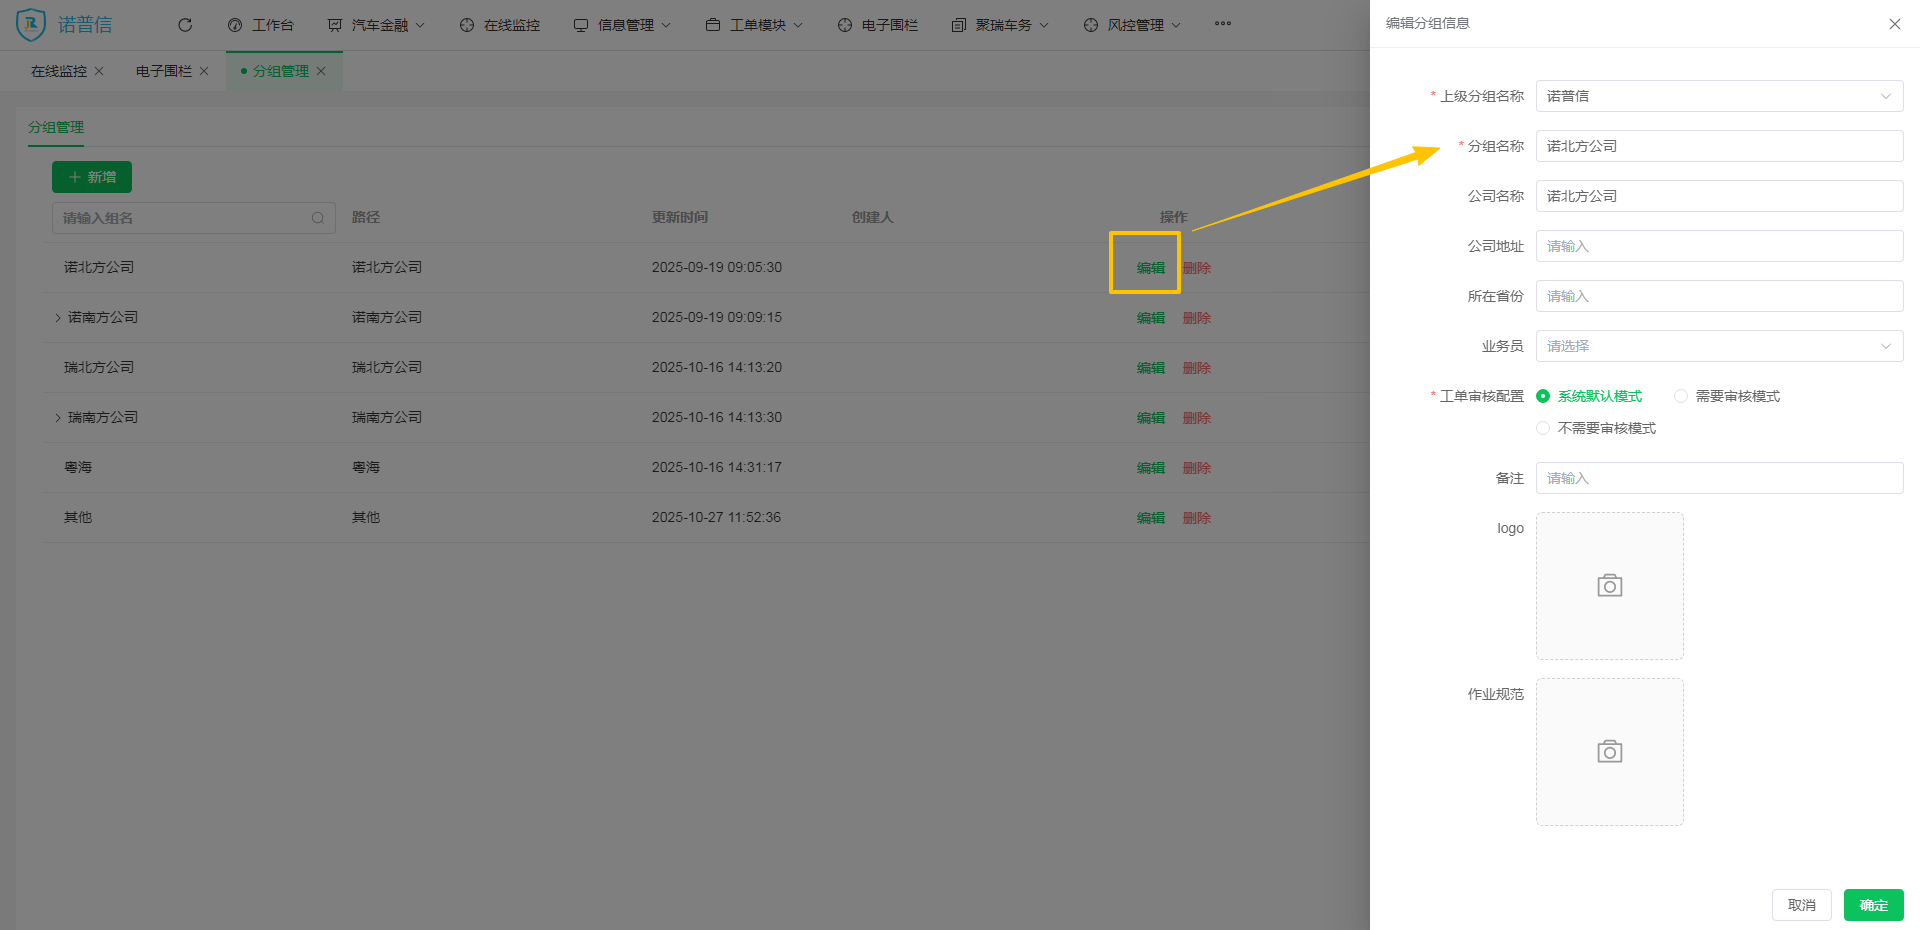Expand the 诺南方公司 tree row
This screenshot has height=930, width=1920.
point(58,318)
